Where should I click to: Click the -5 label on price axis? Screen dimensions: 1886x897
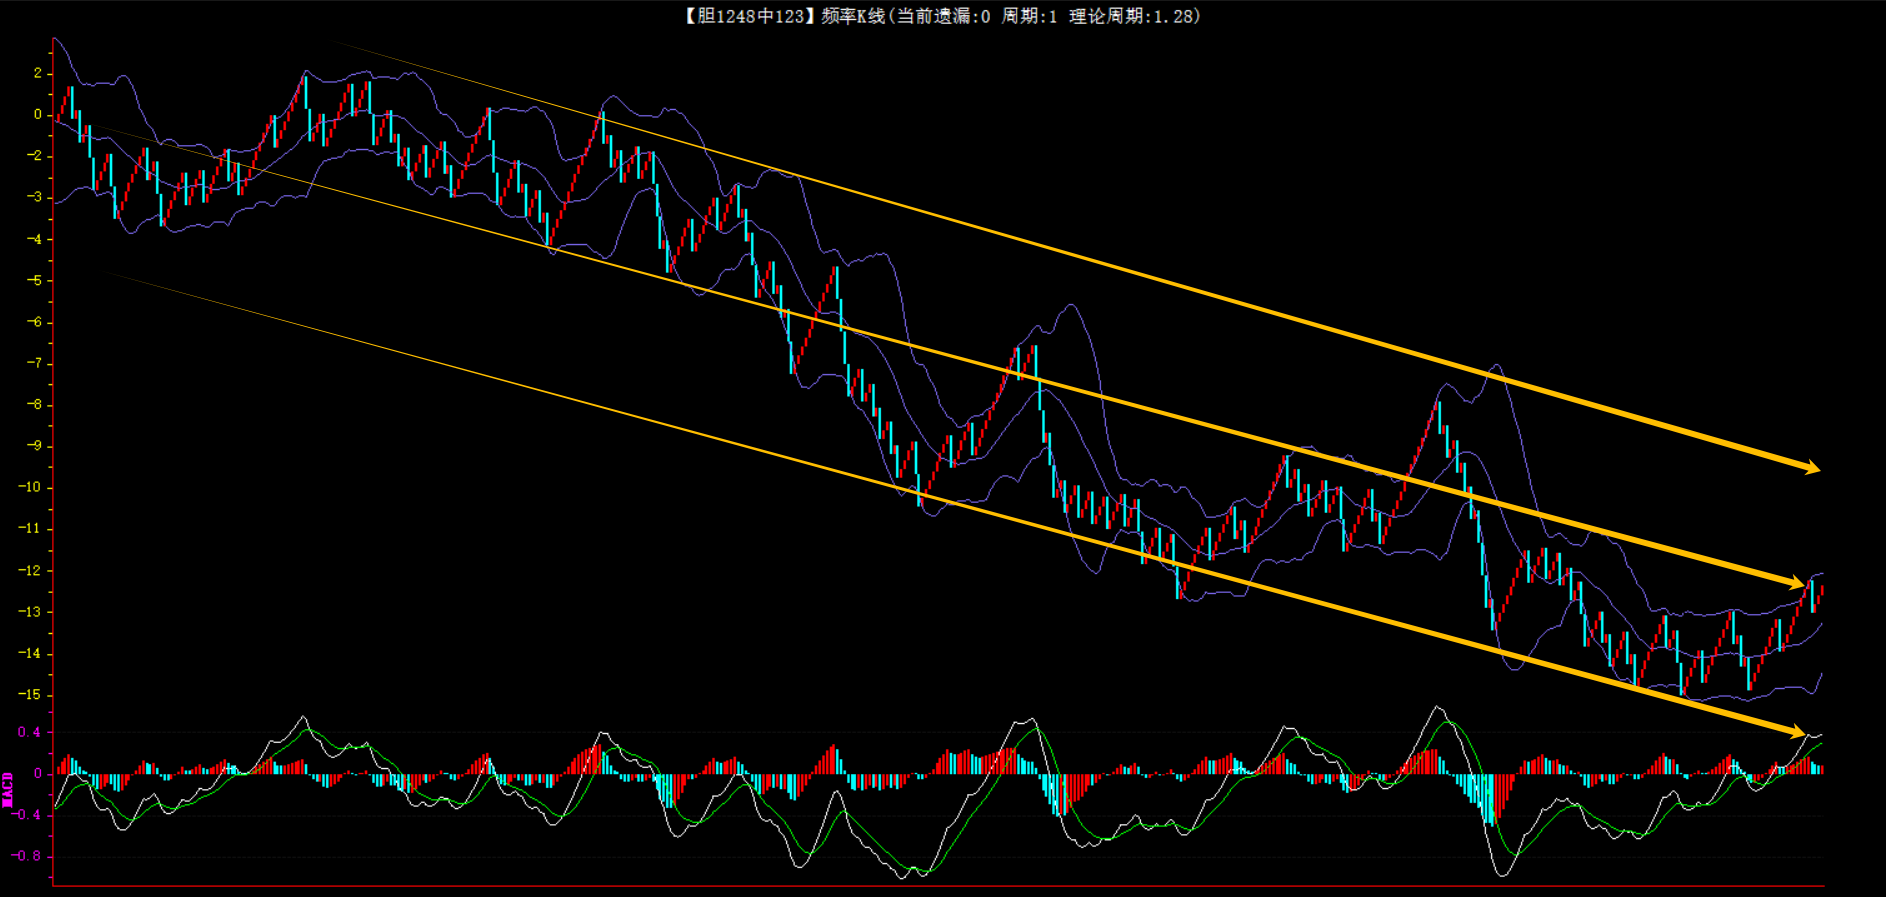34,280
